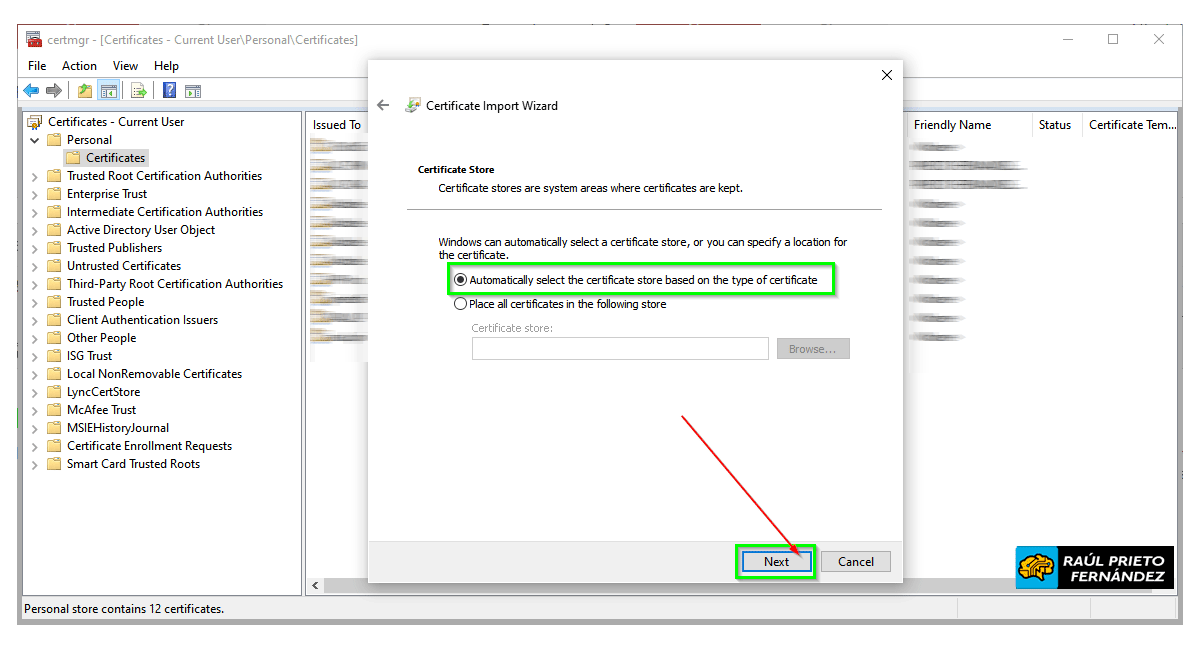Select the McAfee Trust folder icon

point(54,410)
